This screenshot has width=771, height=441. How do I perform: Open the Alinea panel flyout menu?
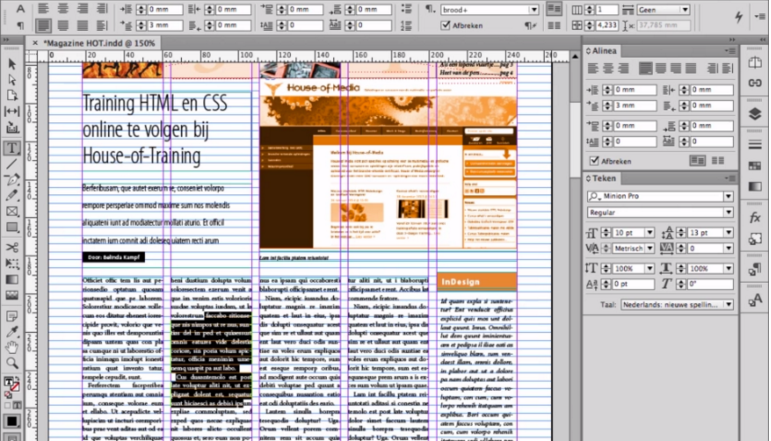730,51
